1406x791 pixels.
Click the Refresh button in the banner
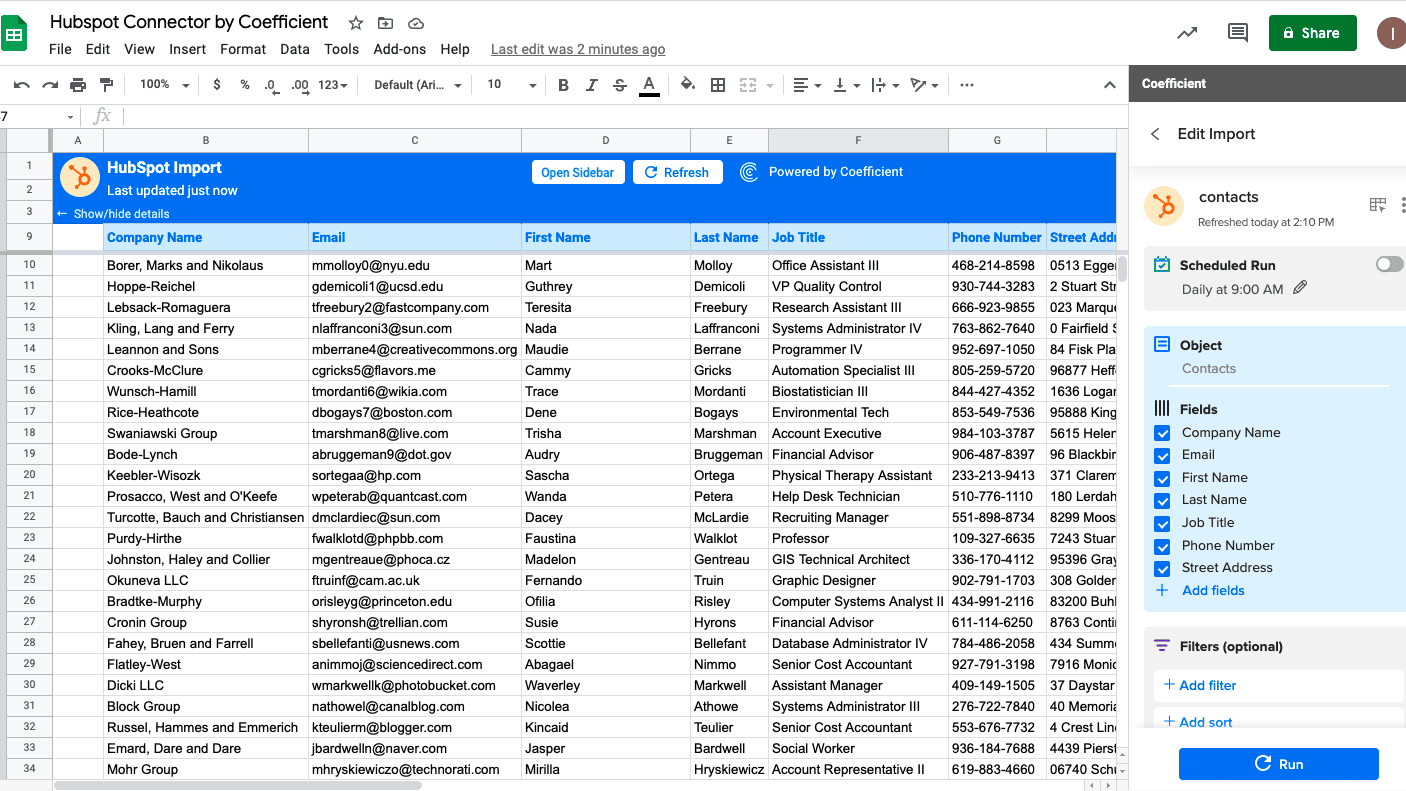point(677,172)
